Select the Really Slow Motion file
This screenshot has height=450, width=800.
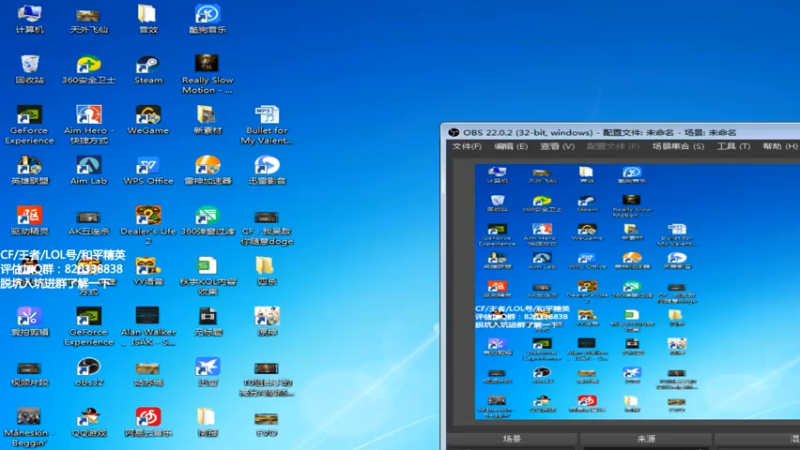(207, 74)
